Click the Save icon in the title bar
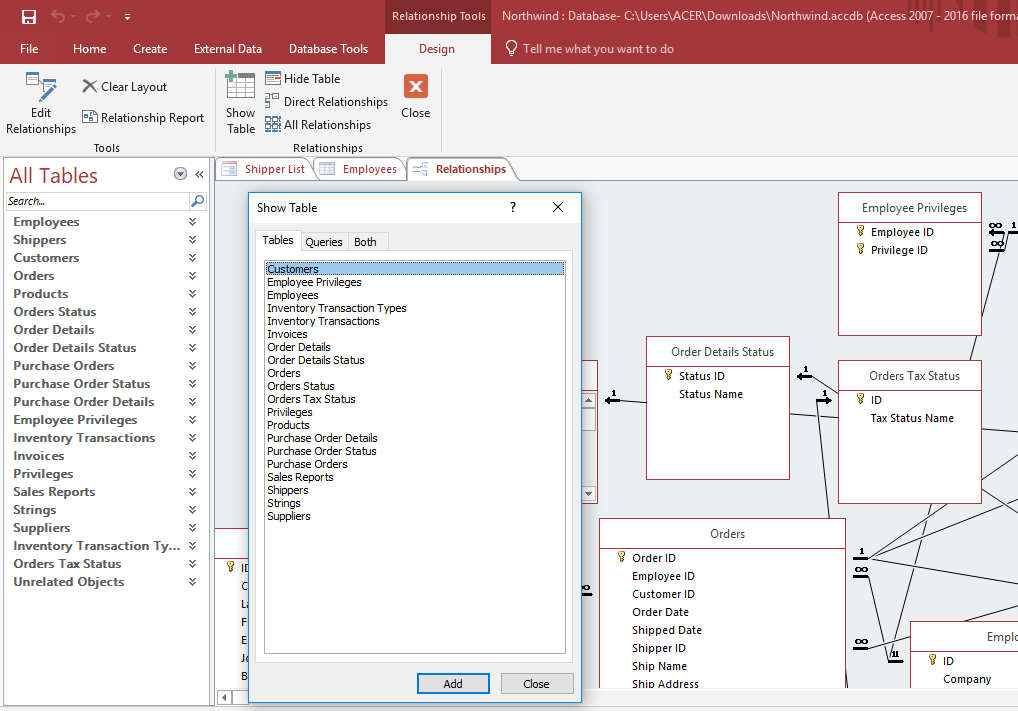 tap(28, 17)
